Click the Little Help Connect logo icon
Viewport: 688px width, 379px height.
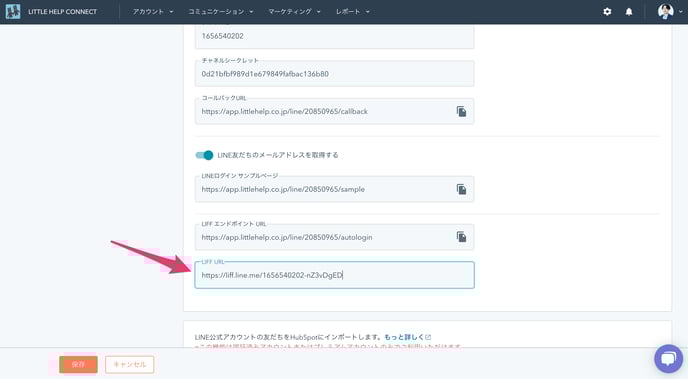pos(13,11)
